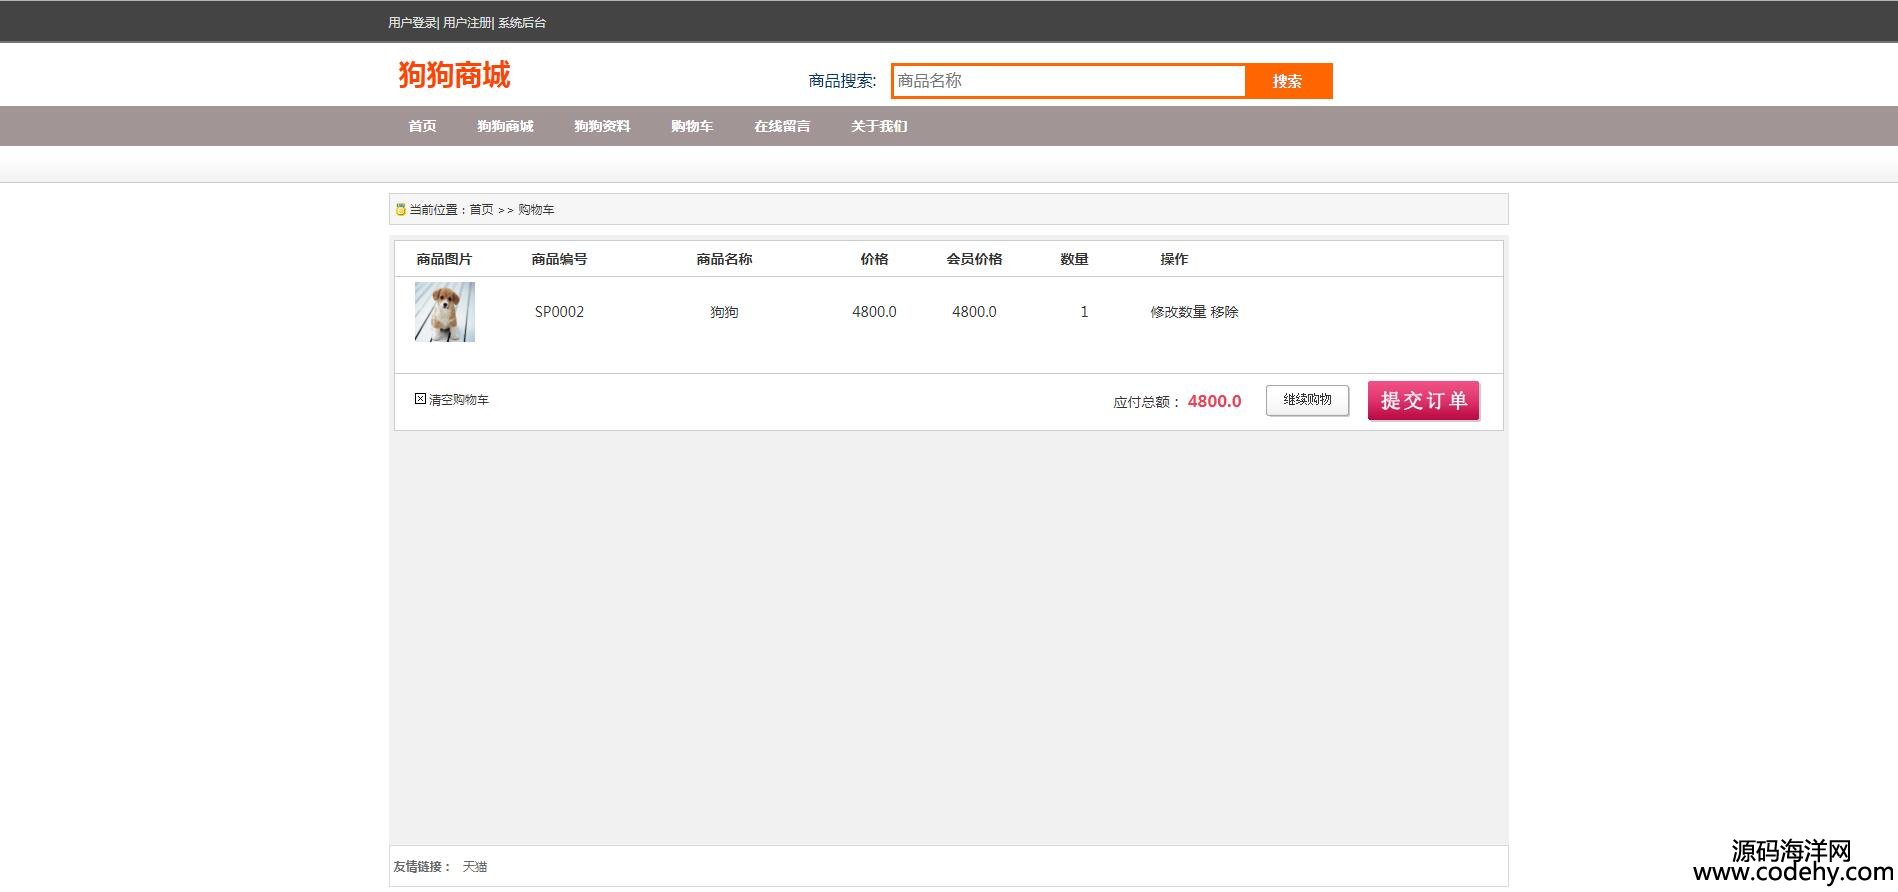
Task: Focus the 商品名称 search input field
Action: (1068, 81)
